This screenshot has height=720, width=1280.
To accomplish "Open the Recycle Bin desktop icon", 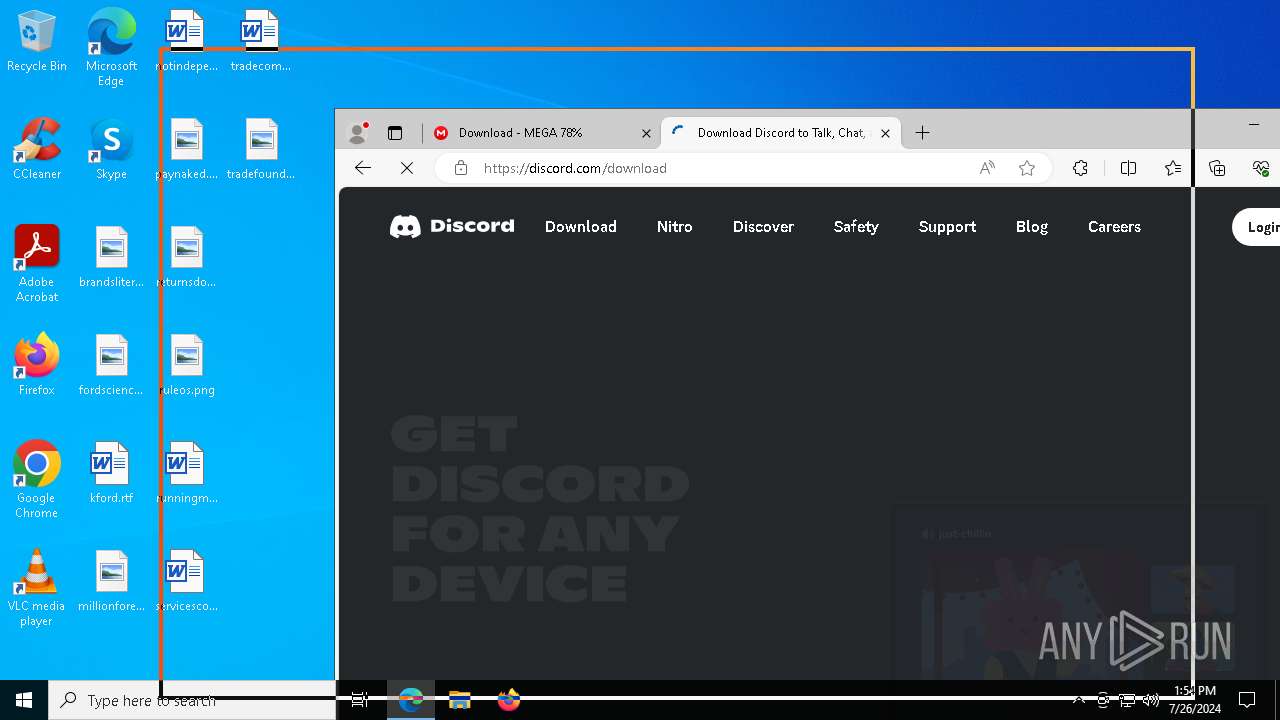I will click(x=37, y=42).
